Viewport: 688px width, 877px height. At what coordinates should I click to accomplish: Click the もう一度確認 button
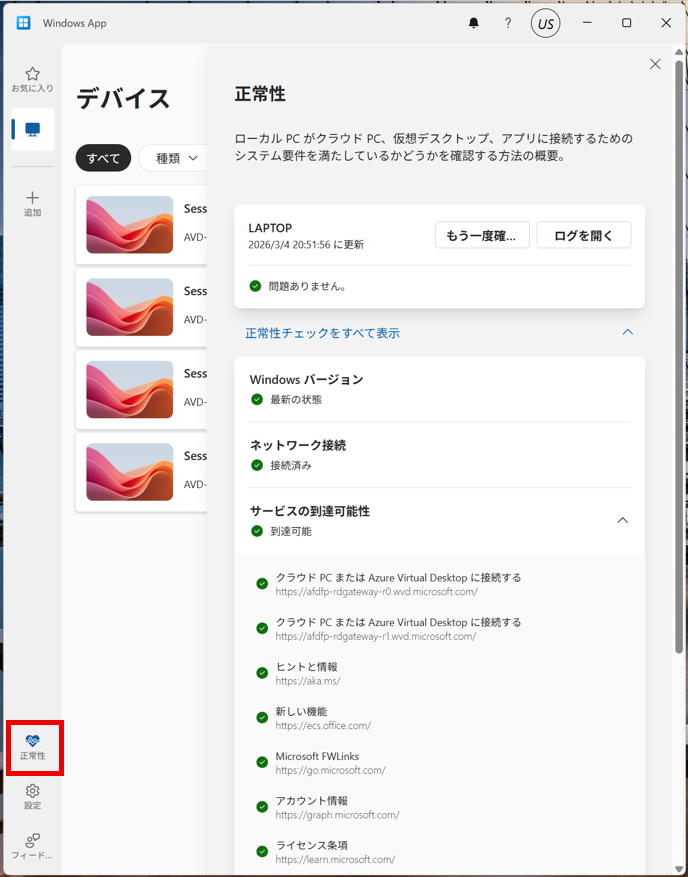tap(482, 235)
